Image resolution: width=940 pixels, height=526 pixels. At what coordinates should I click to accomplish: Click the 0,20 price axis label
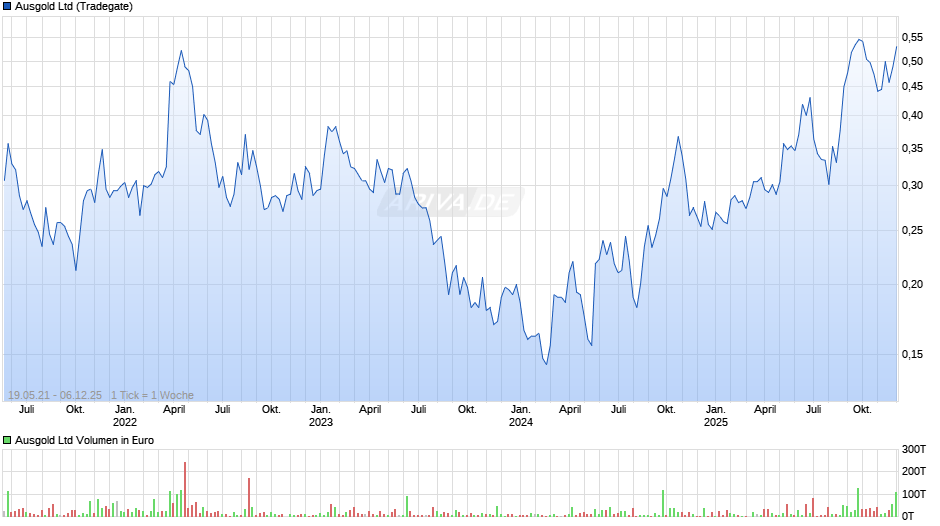(x=912, y=284)
